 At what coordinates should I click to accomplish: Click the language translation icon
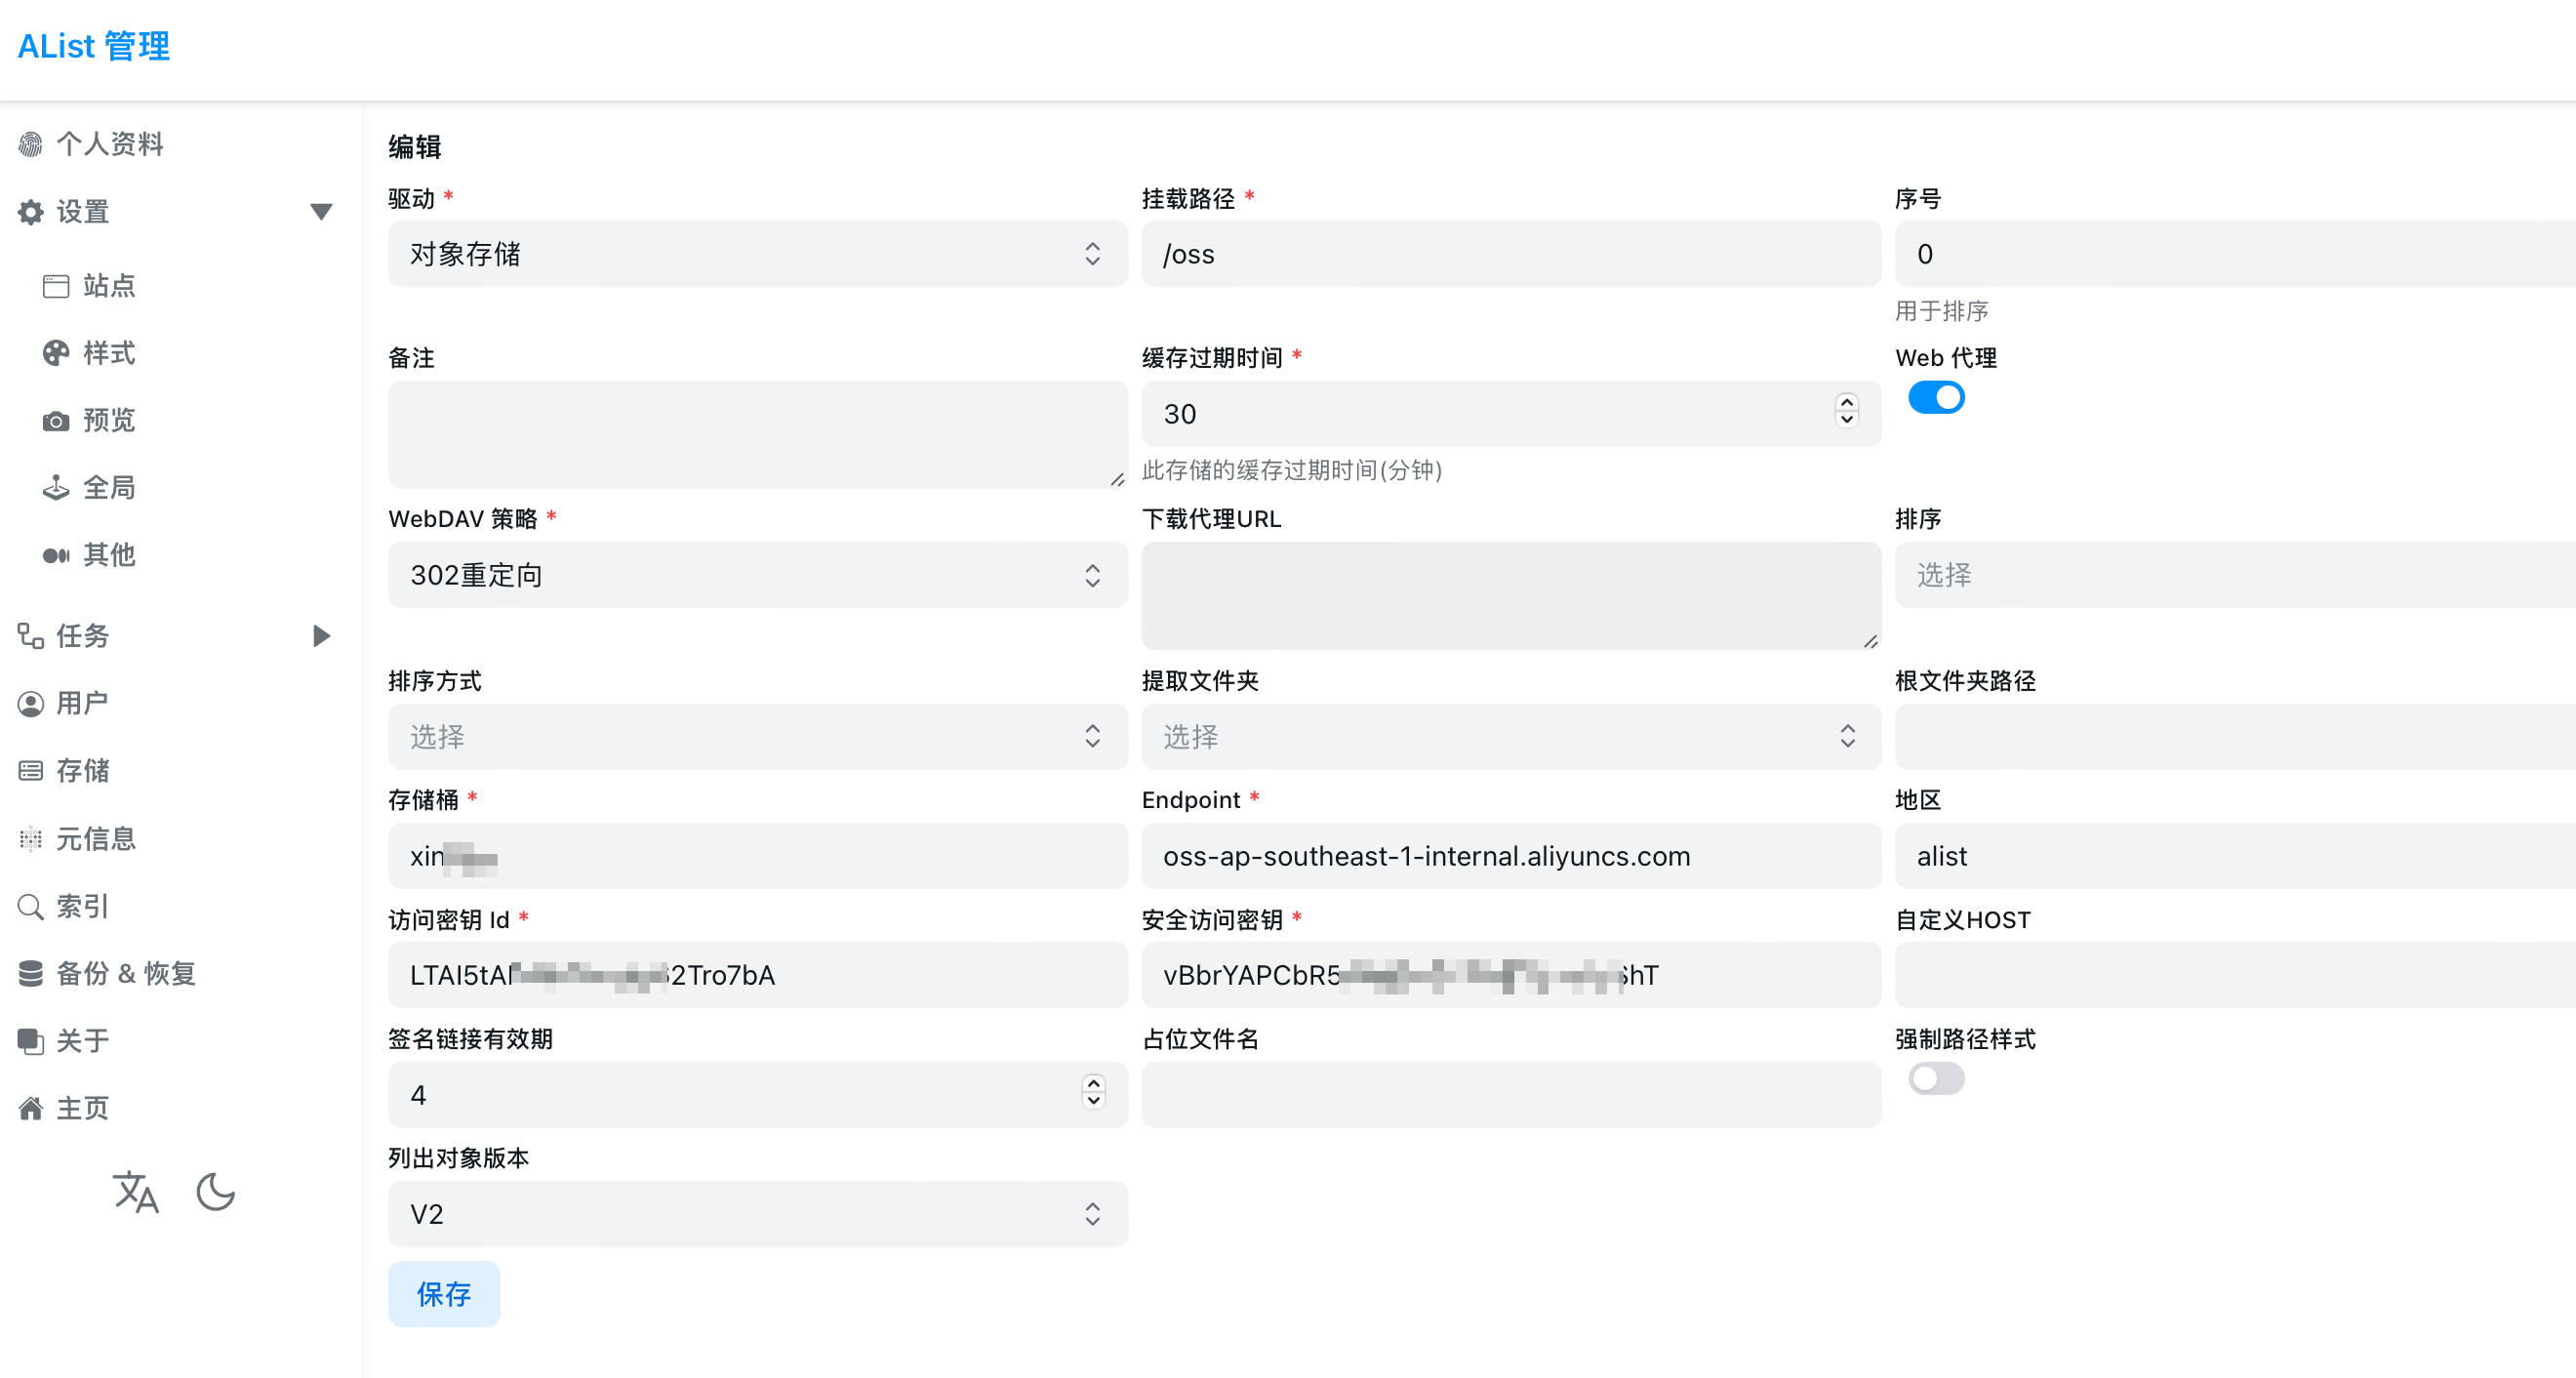(135, 1192)
